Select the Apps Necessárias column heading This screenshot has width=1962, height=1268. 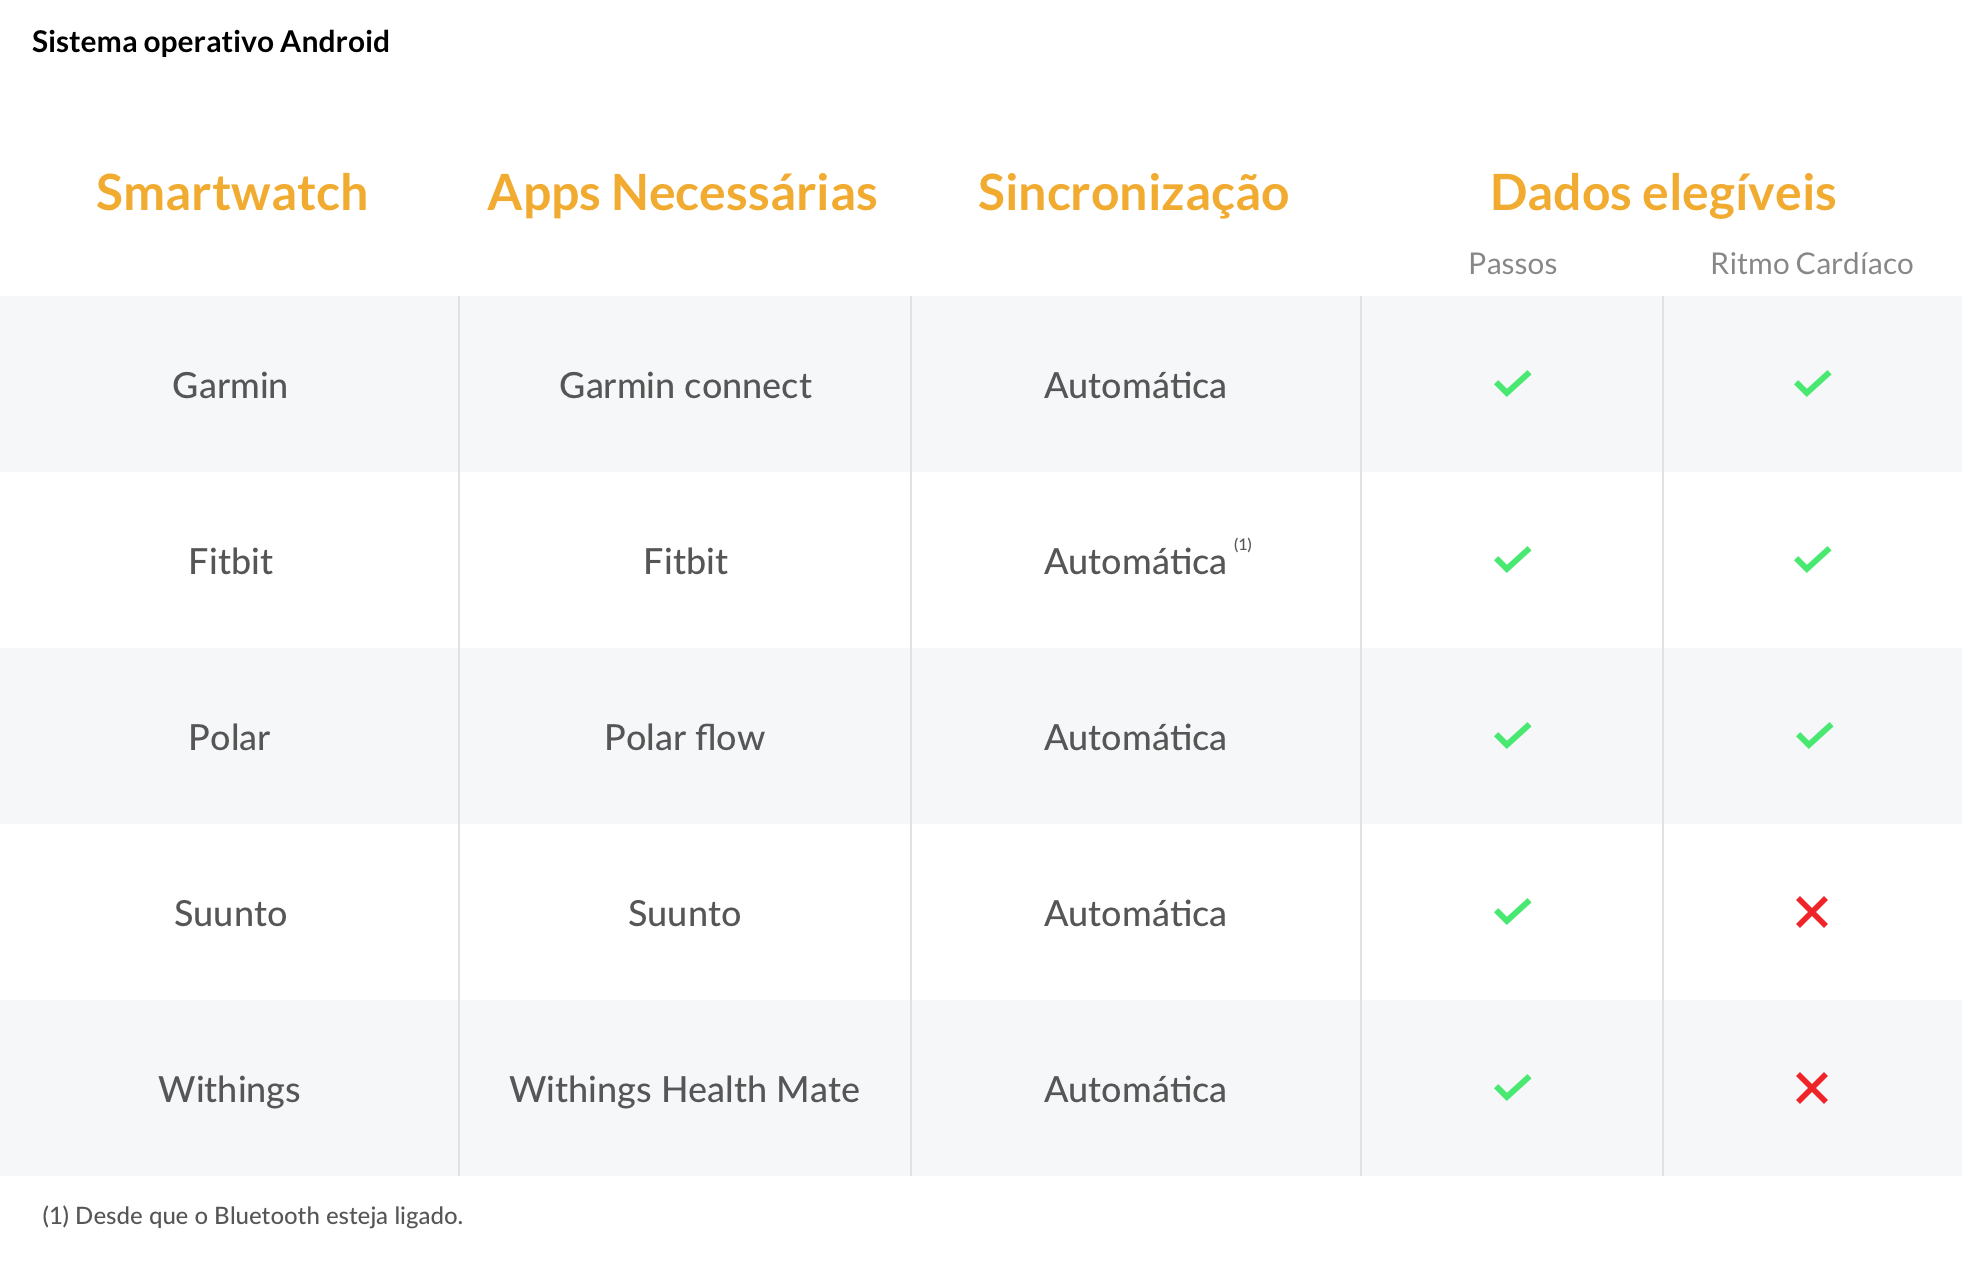[x=682, y=192]
